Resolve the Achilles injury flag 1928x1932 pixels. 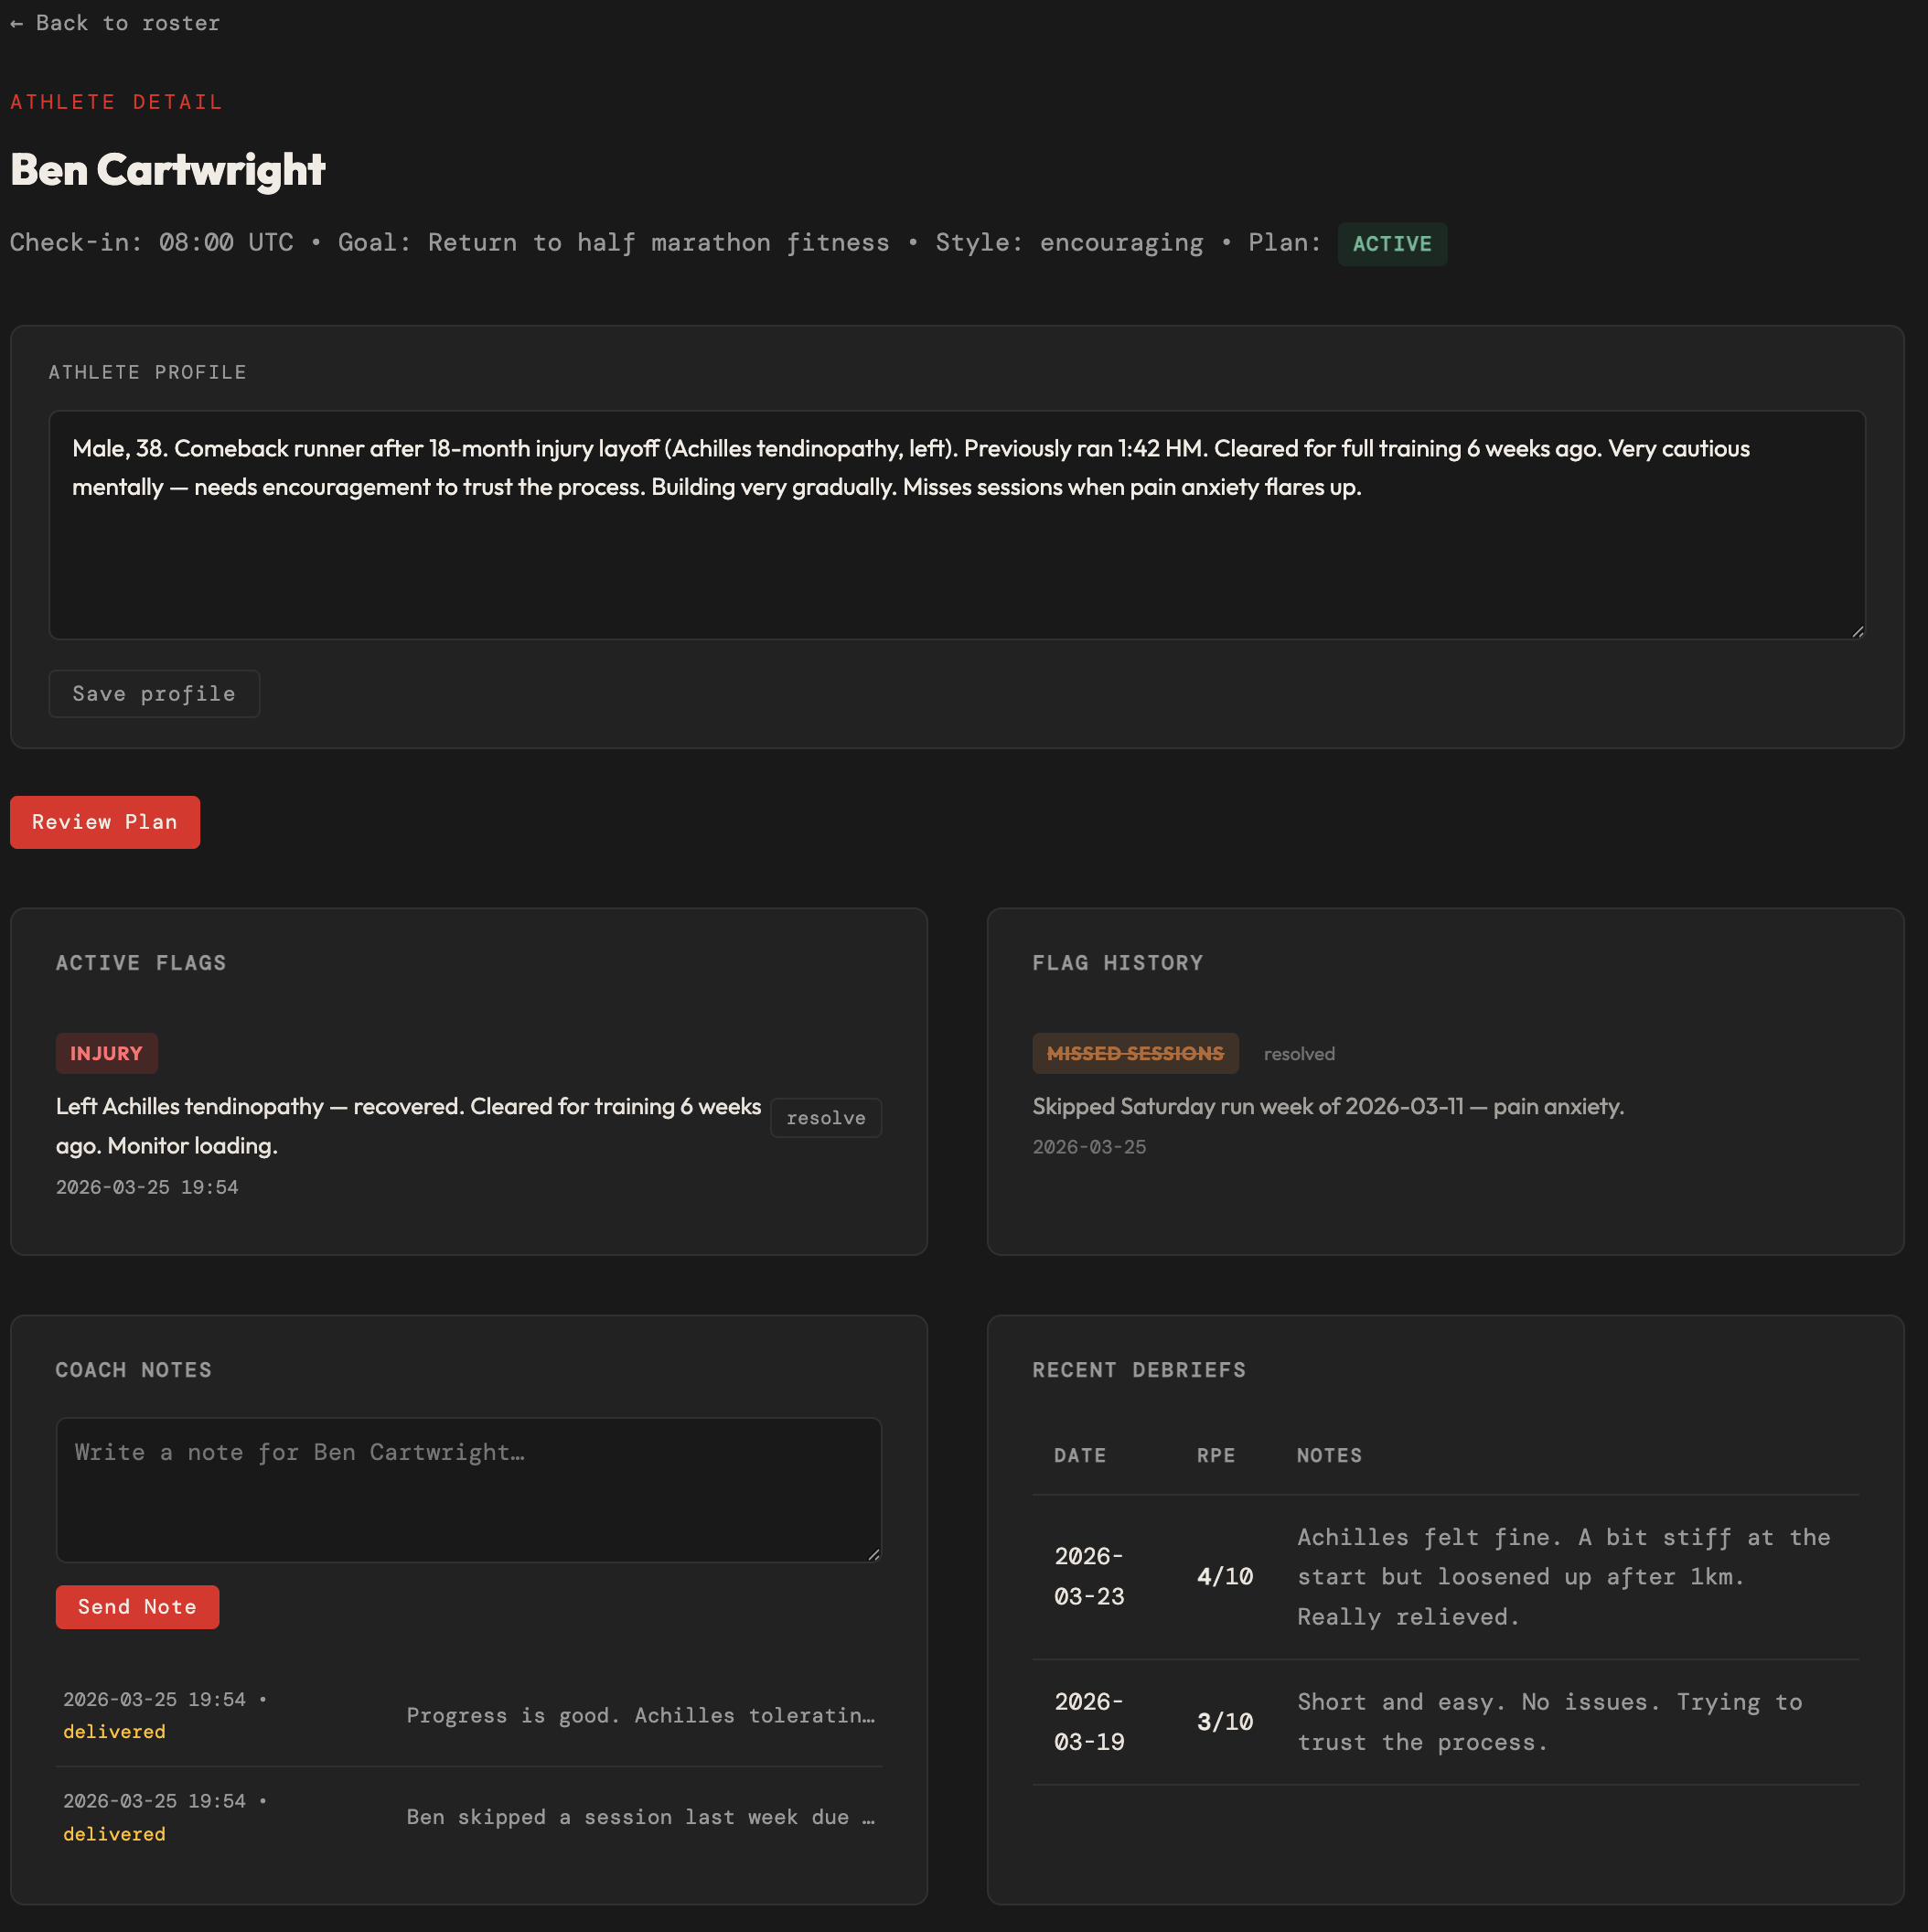[825, 1117]
